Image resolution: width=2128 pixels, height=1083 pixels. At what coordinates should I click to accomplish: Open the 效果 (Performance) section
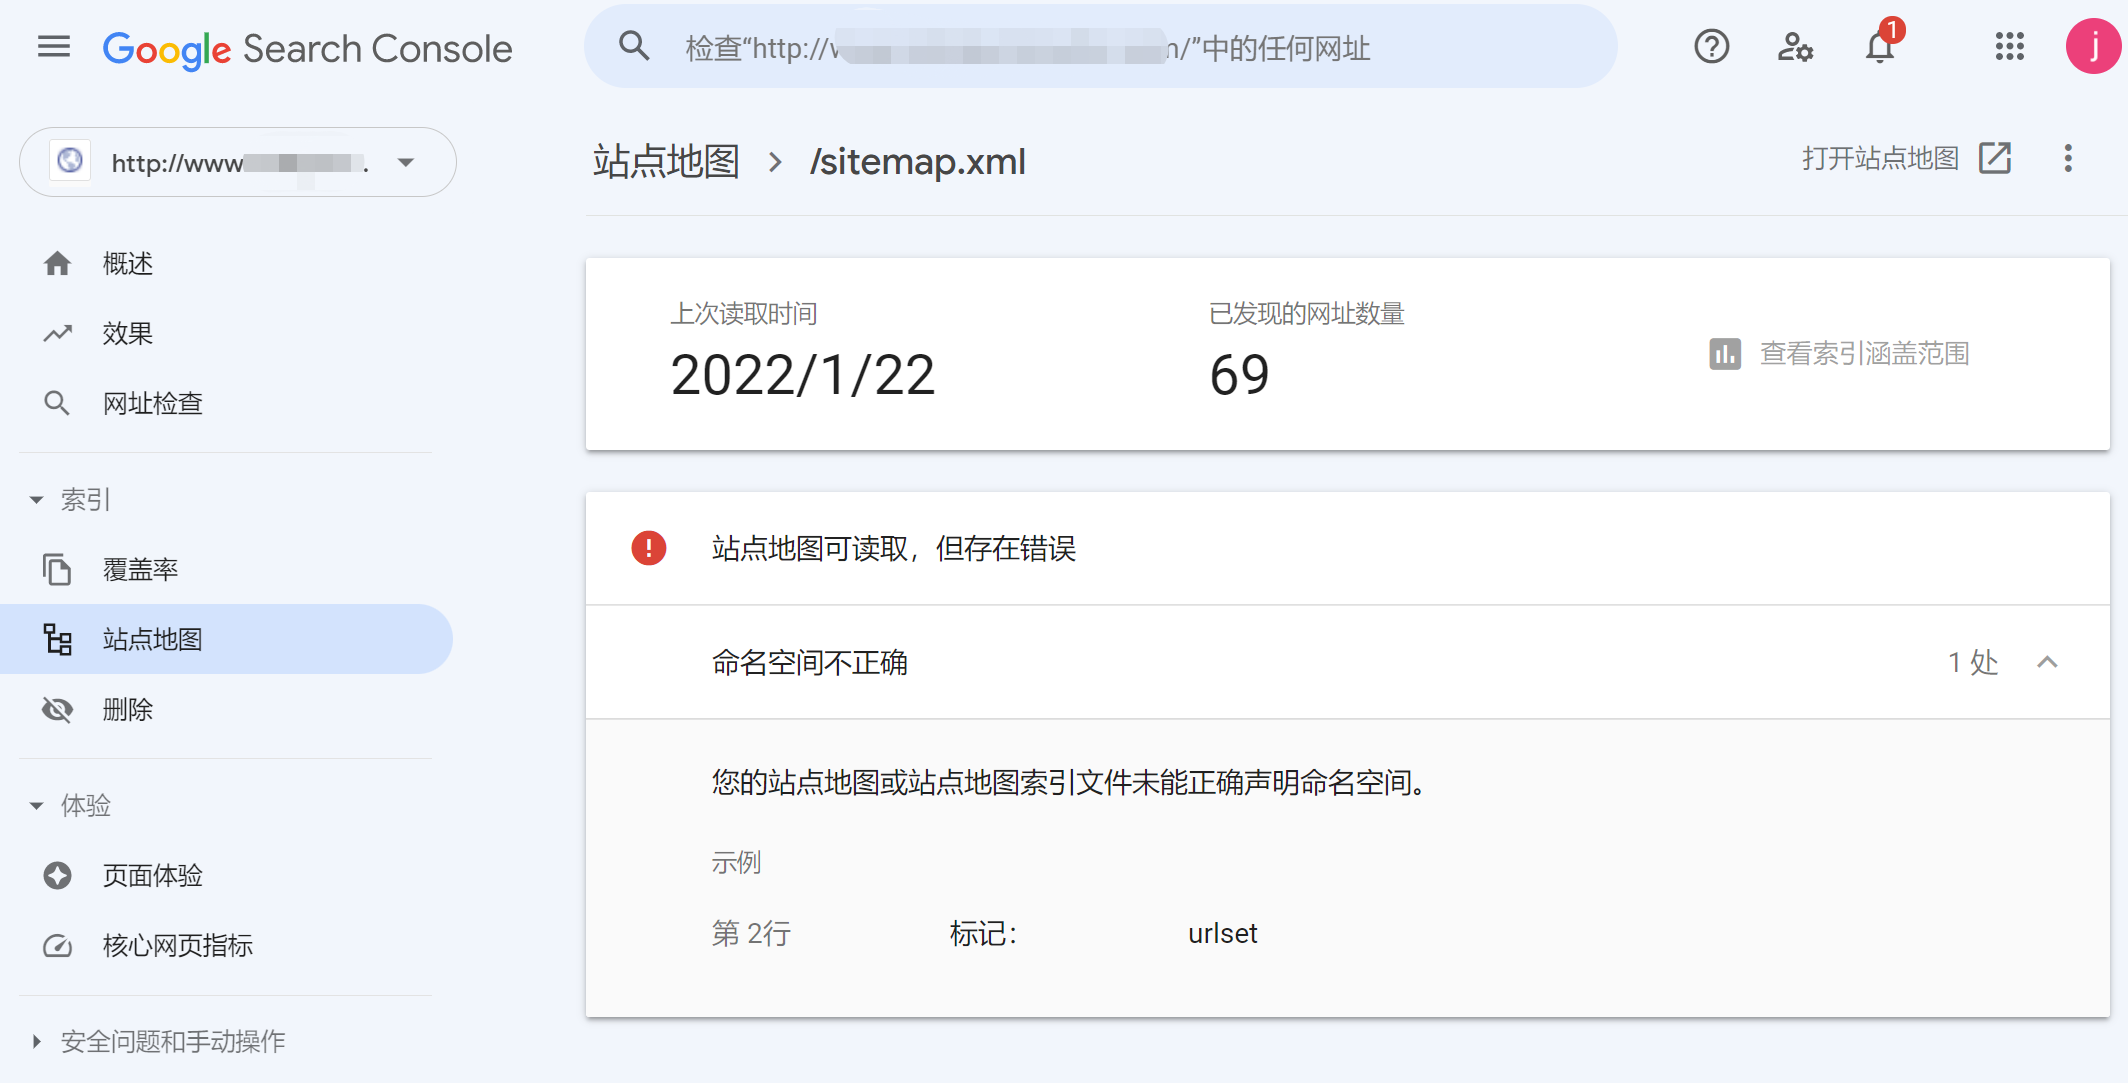[128, 334]
